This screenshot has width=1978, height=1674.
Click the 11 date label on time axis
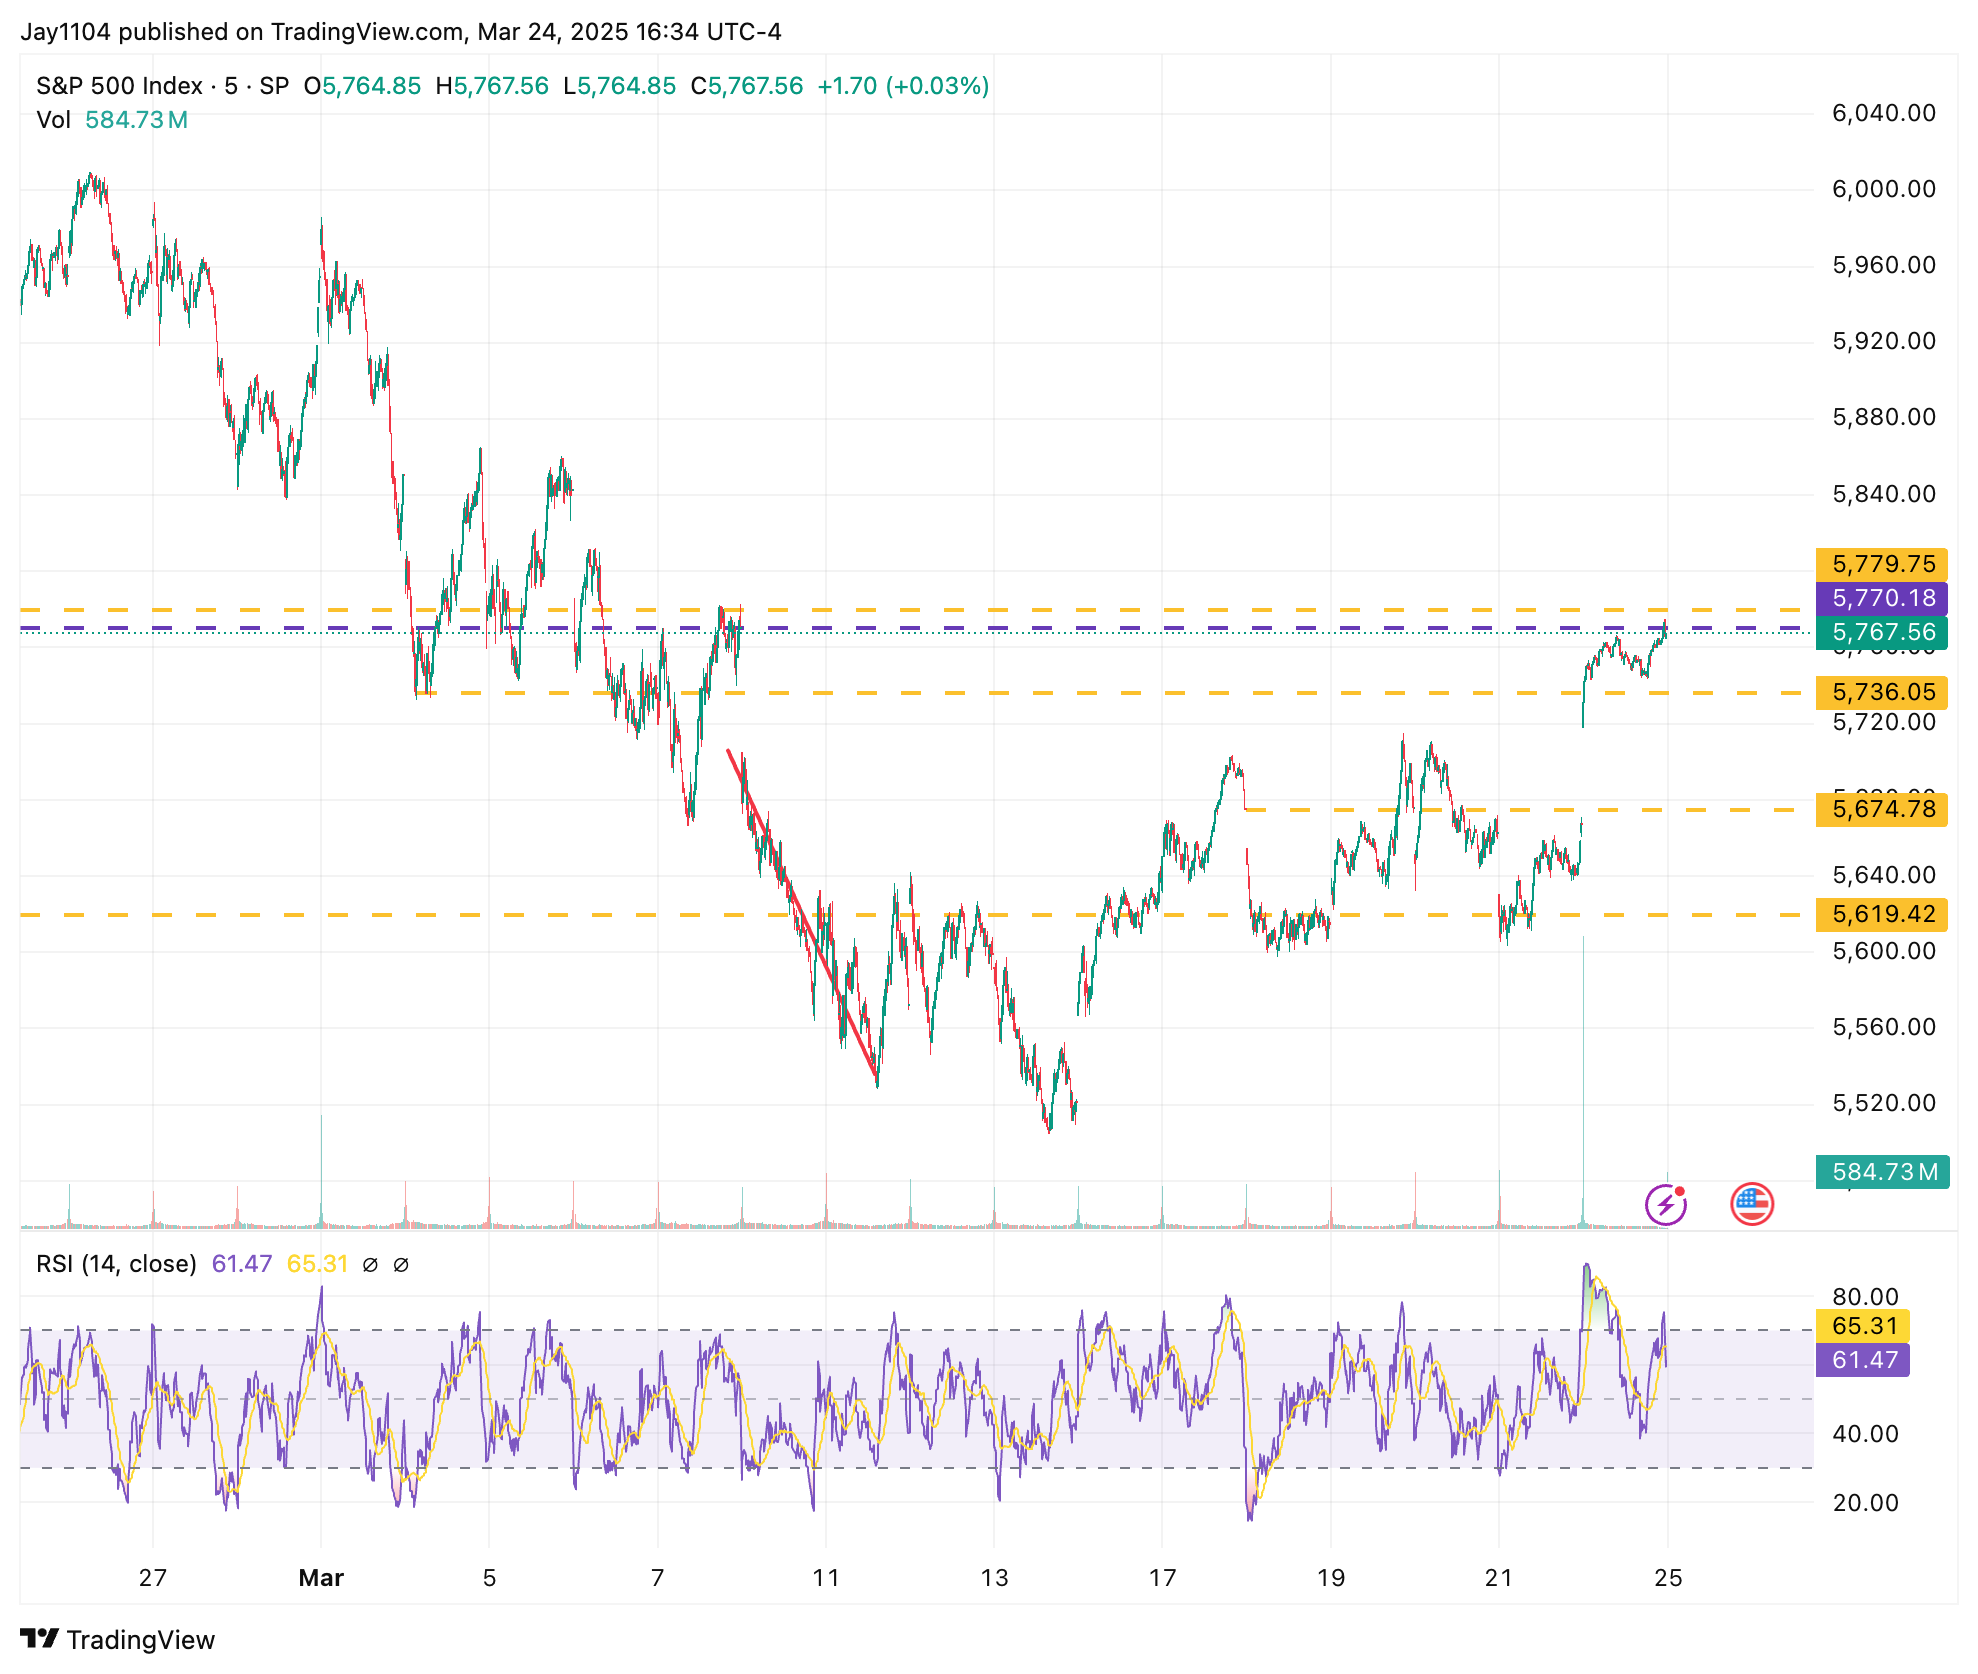pos(826,1578)
